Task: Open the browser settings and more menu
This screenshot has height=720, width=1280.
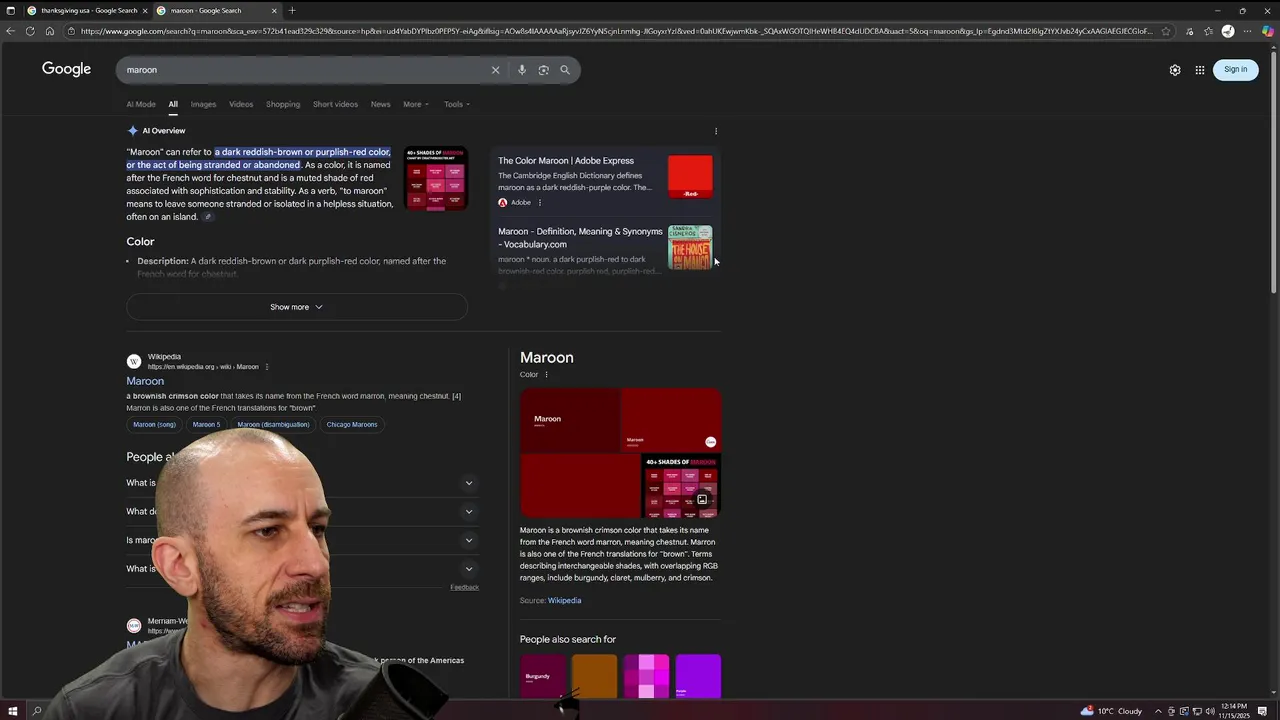Action: click(1247, 31)
